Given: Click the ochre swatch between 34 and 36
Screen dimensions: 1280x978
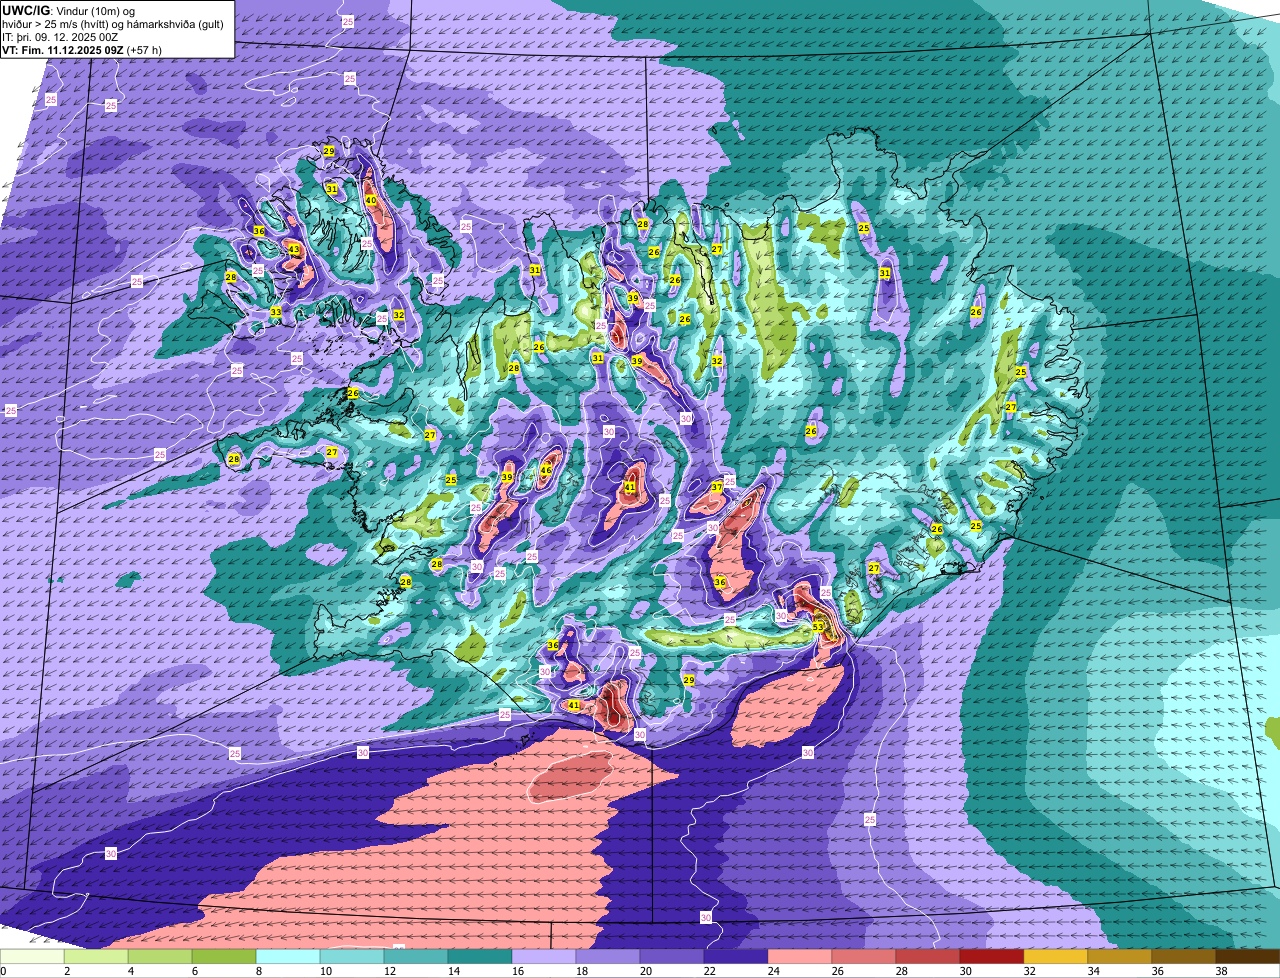Looking at the screenshot, I should (1120, 956).
